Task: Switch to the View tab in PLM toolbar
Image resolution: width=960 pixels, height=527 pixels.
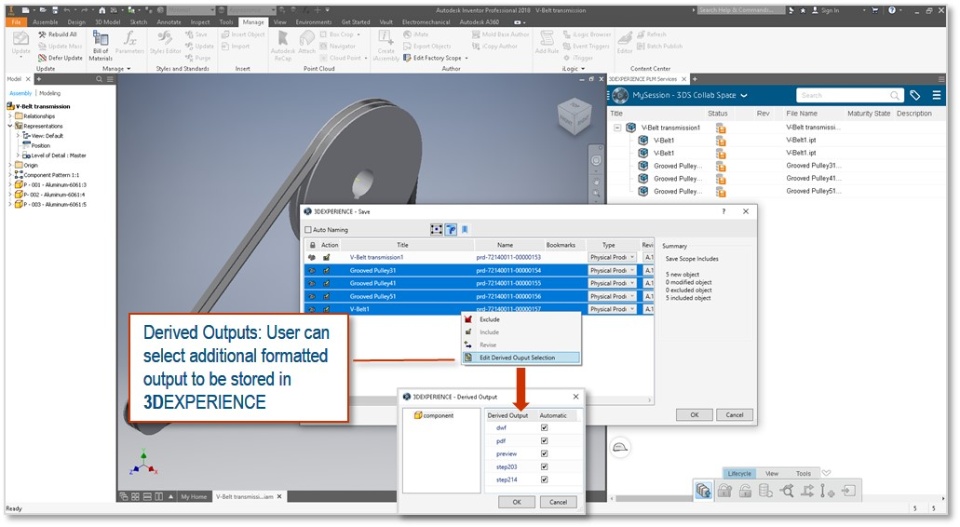Action: (772, 473)
